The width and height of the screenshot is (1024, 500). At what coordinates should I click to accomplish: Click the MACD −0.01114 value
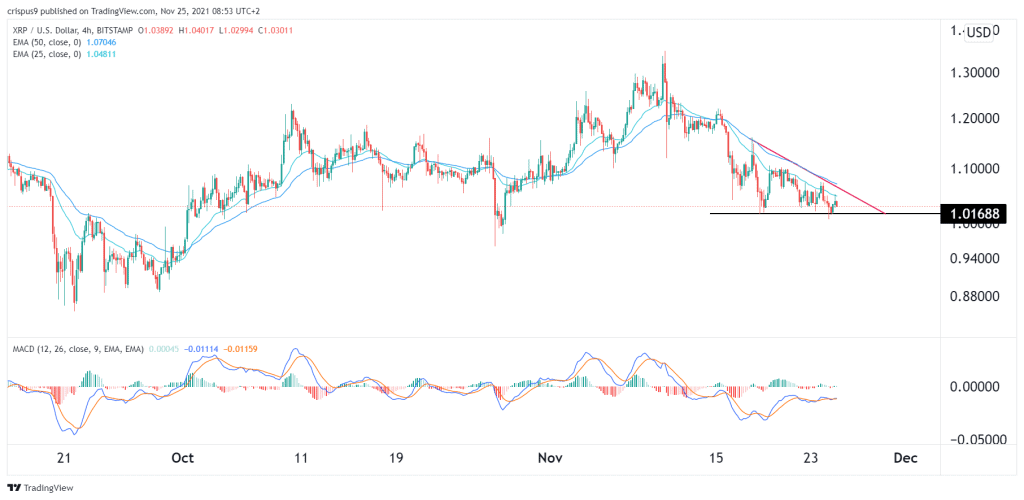click(x=202, y=349)
